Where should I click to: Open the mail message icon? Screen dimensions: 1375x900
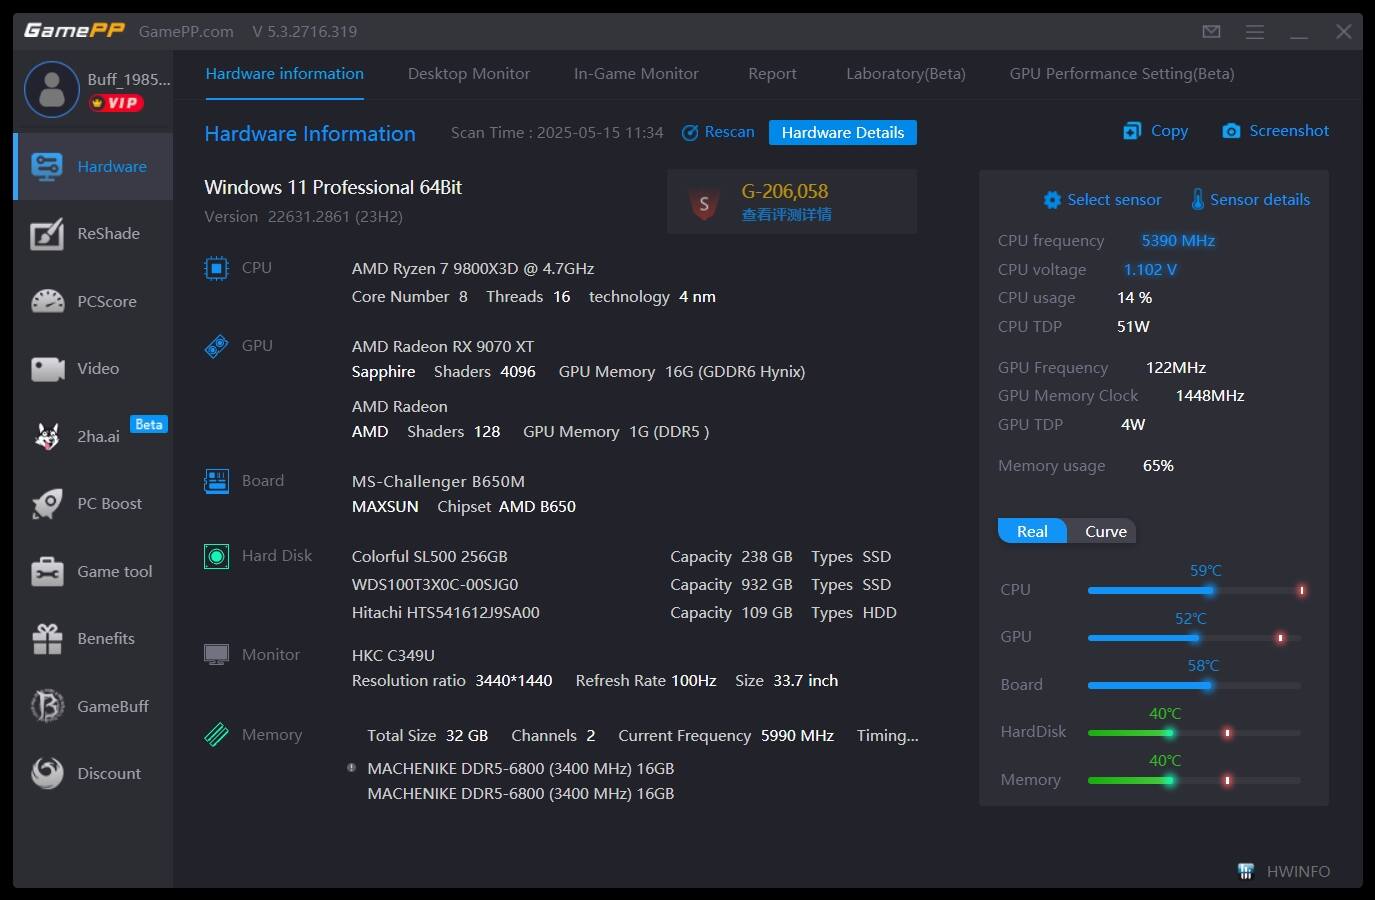click(1211, 32)
